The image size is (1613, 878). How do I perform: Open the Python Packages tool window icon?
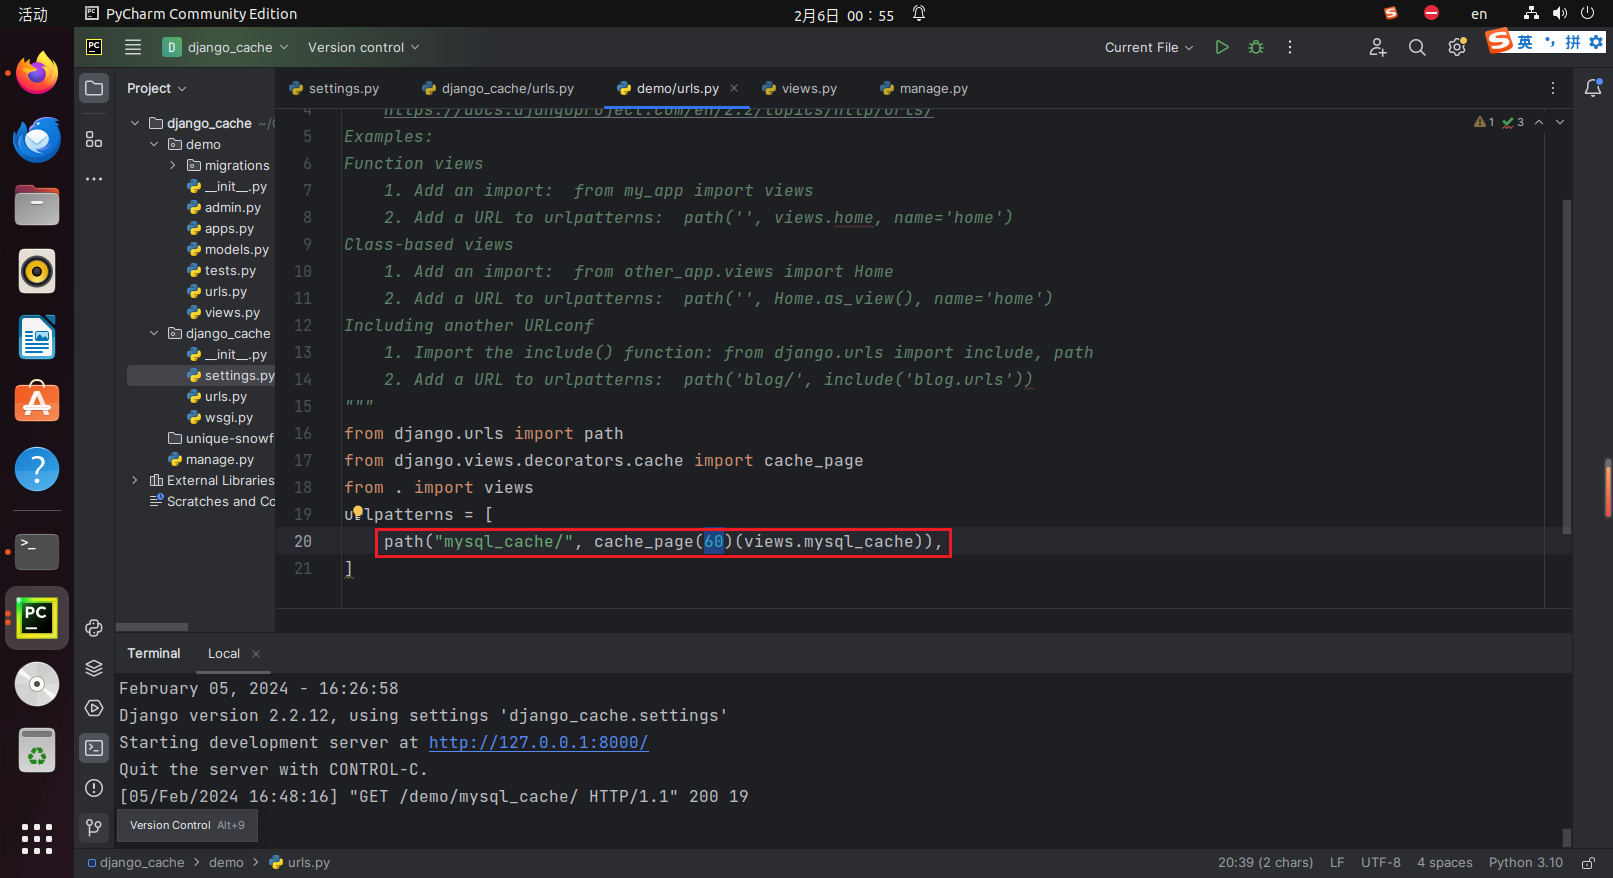tap(94, 668)
